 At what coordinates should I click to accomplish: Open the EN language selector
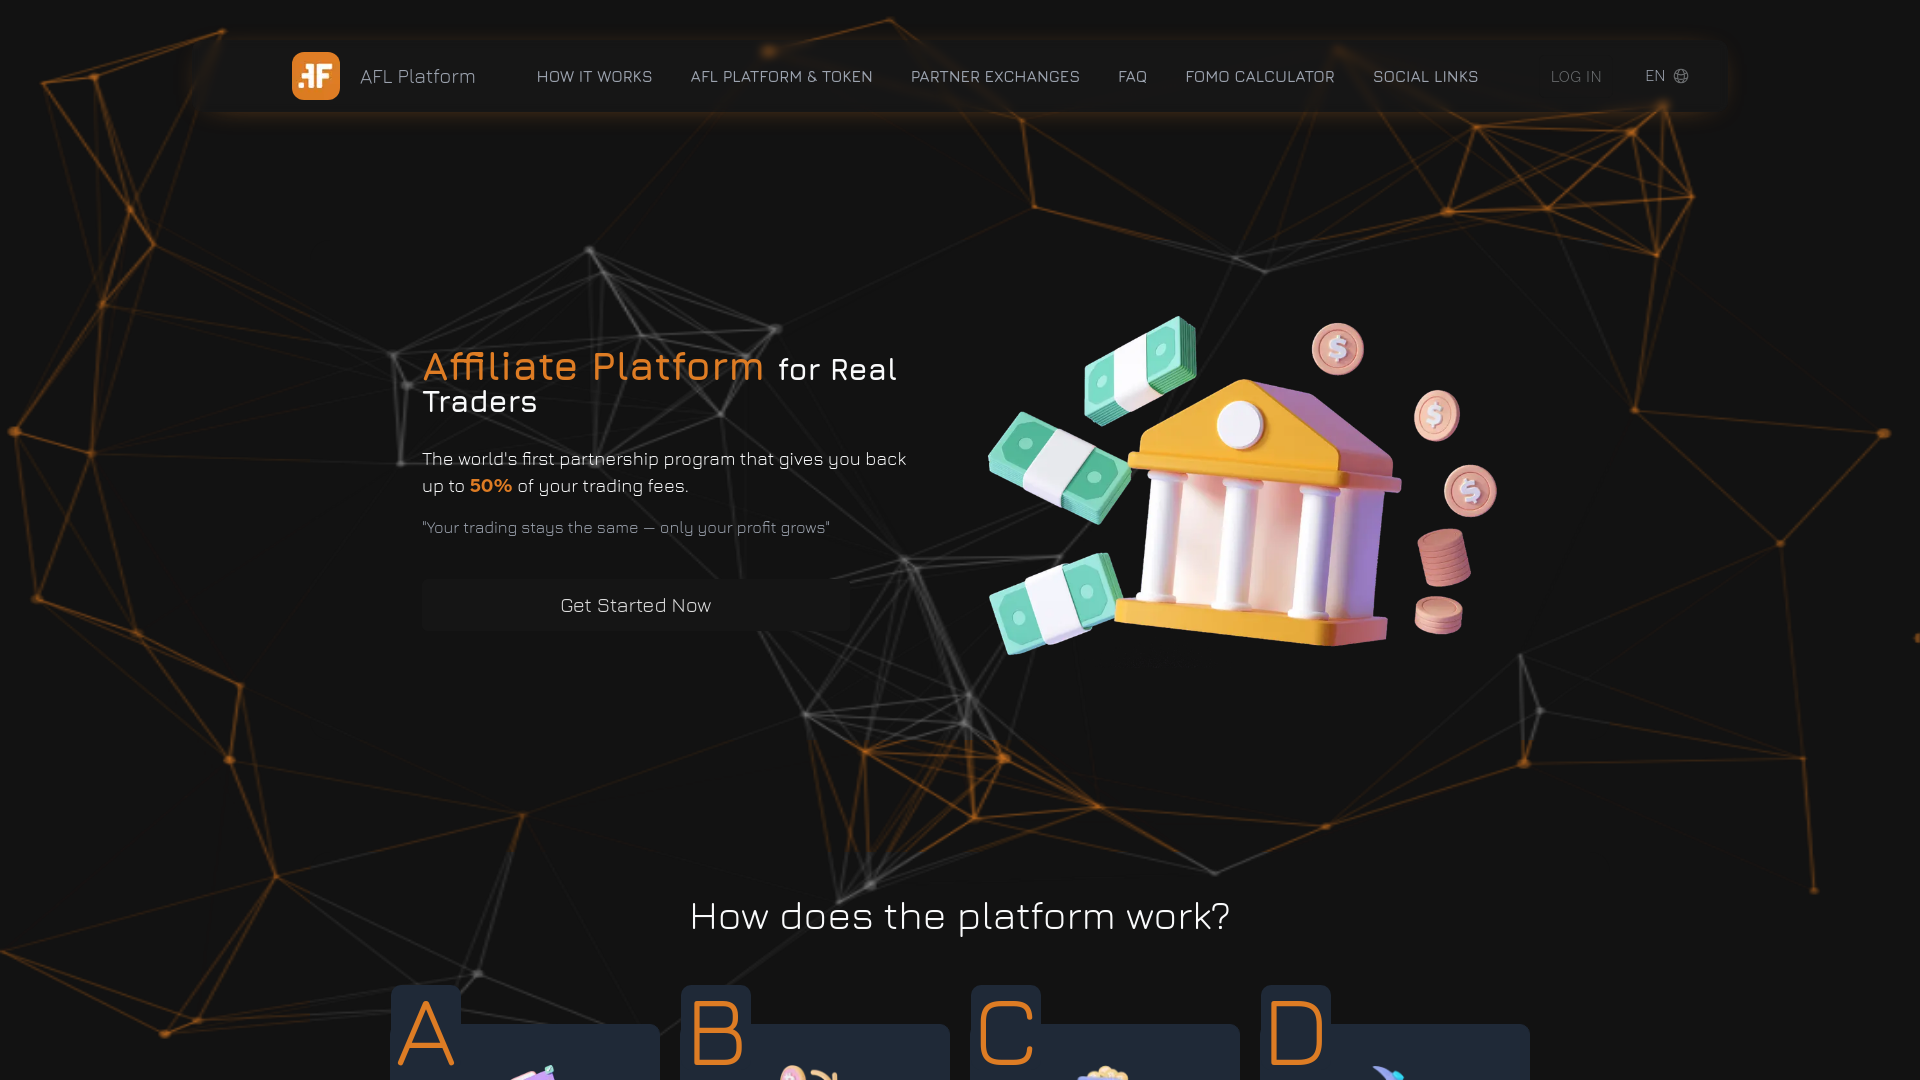click(x=1666, y=76)
